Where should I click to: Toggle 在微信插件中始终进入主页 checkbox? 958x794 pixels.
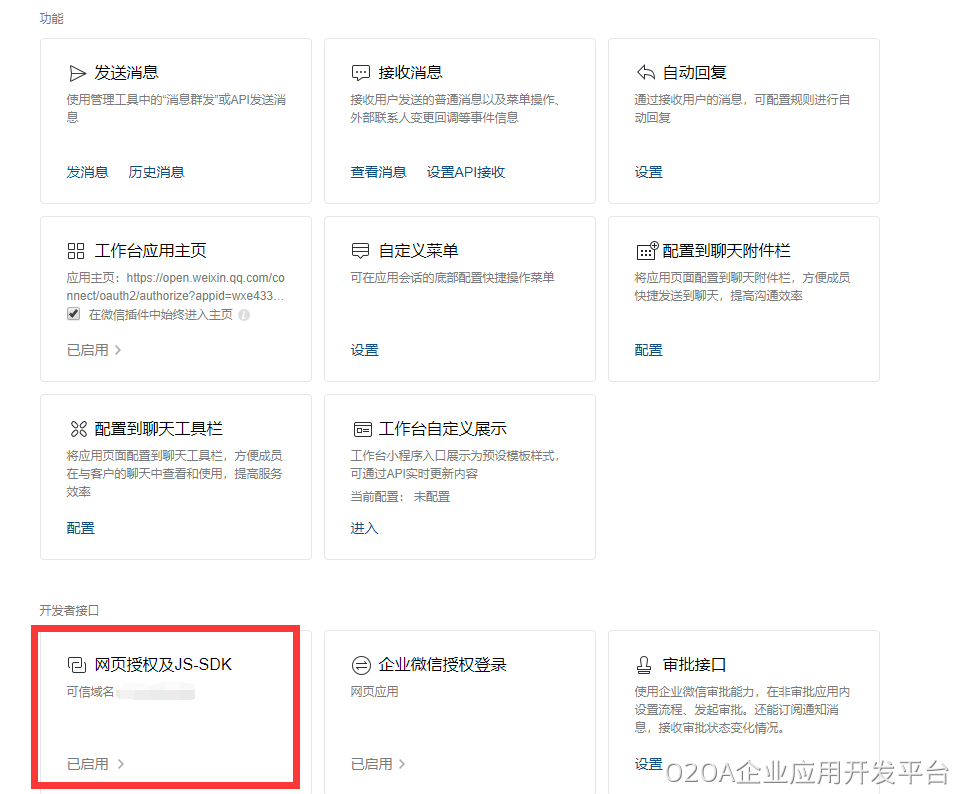[x=73, y=314]
